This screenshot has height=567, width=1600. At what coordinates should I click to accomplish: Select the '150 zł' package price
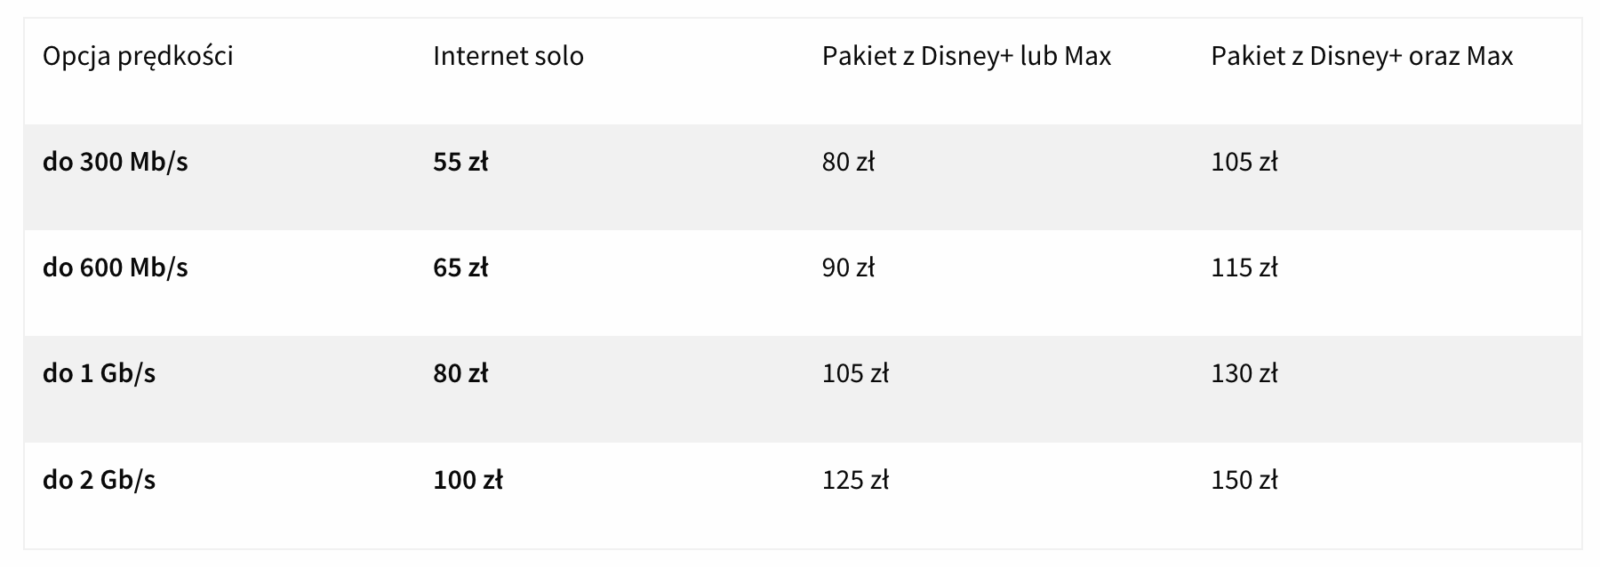point(1244,480)
